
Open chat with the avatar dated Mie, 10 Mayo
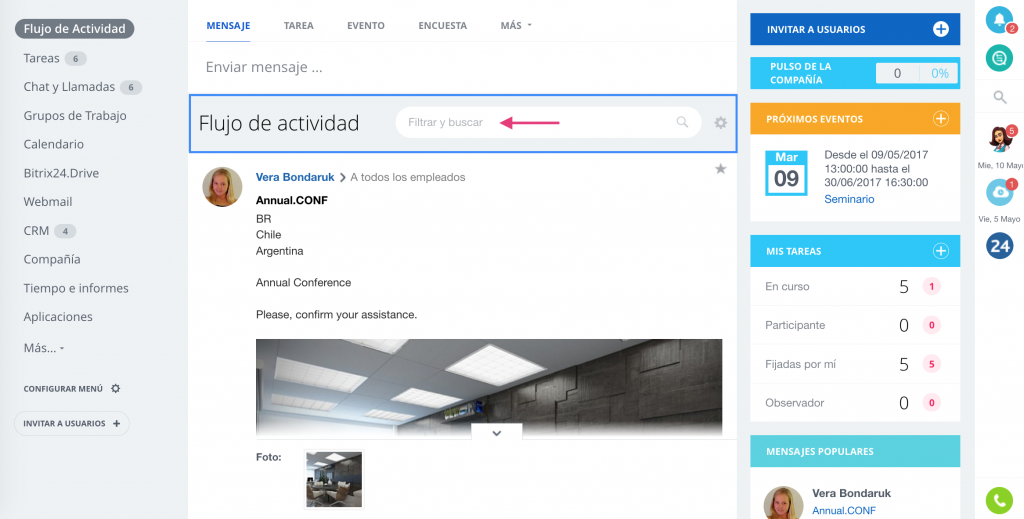tap(1000, 140)
